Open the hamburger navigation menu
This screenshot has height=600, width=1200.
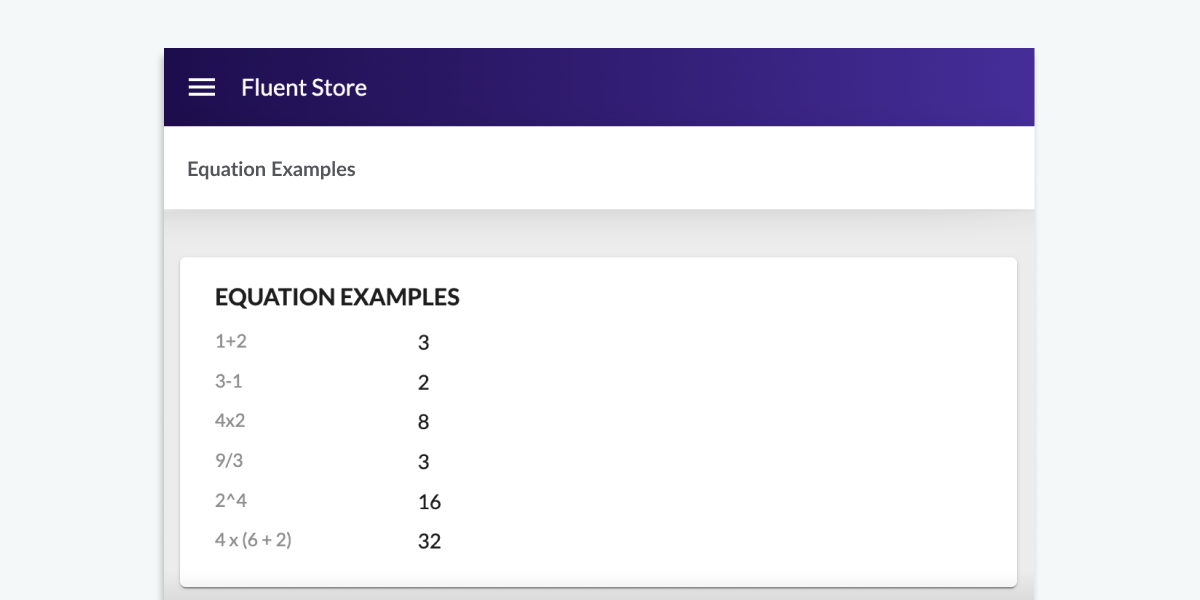(202, 87)
